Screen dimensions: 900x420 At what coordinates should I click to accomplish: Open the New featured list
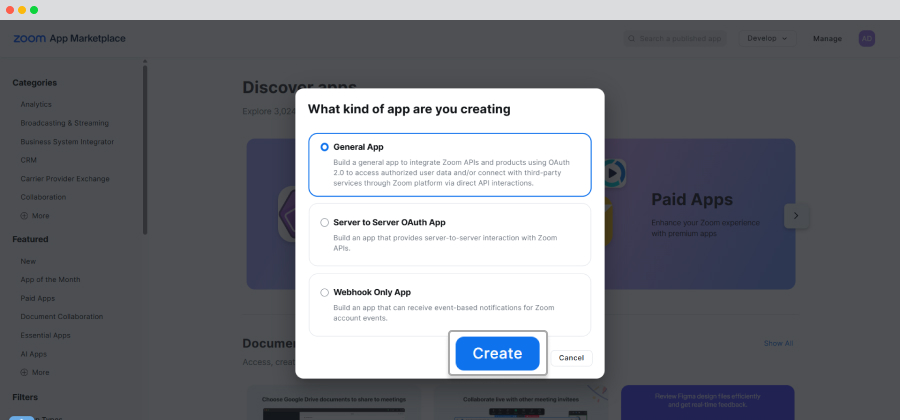tap(28, 261)
